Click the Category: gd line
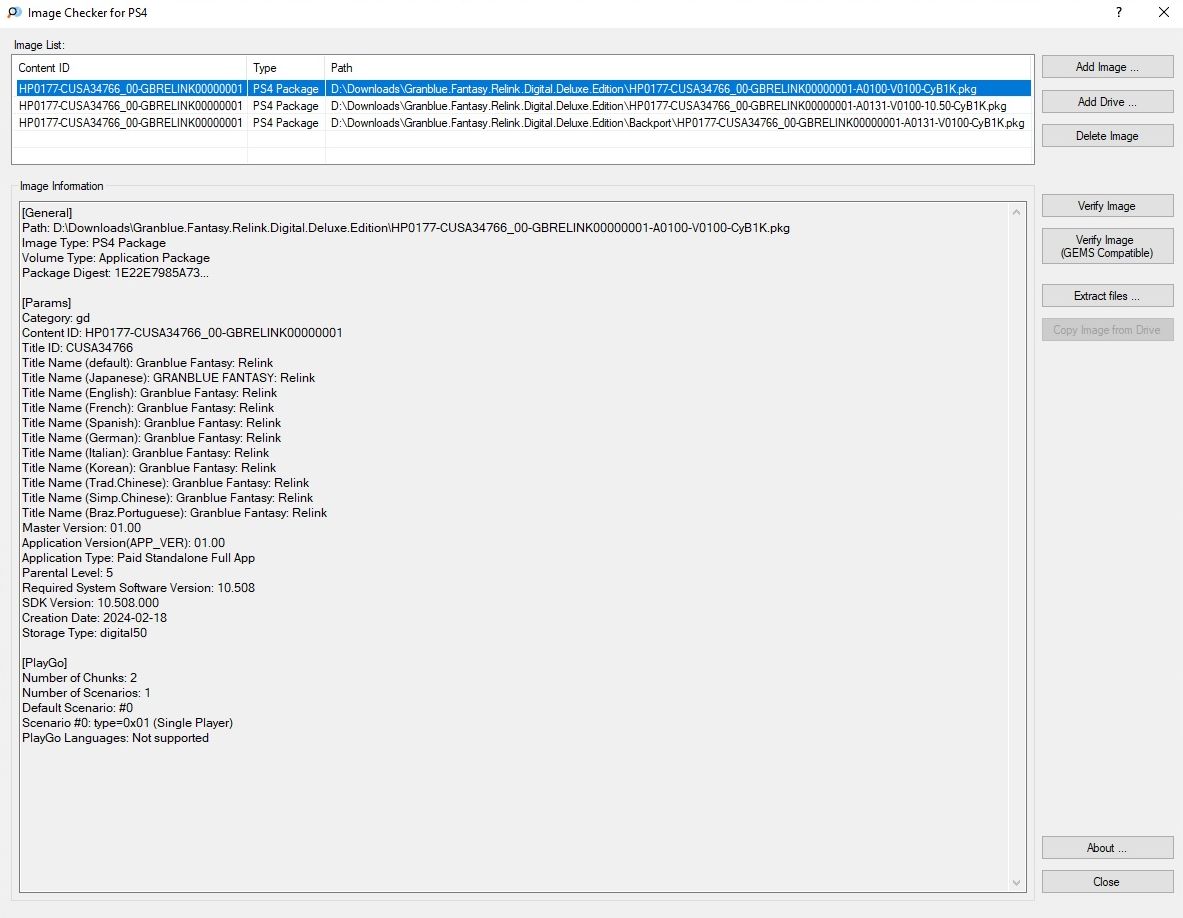 56,318
